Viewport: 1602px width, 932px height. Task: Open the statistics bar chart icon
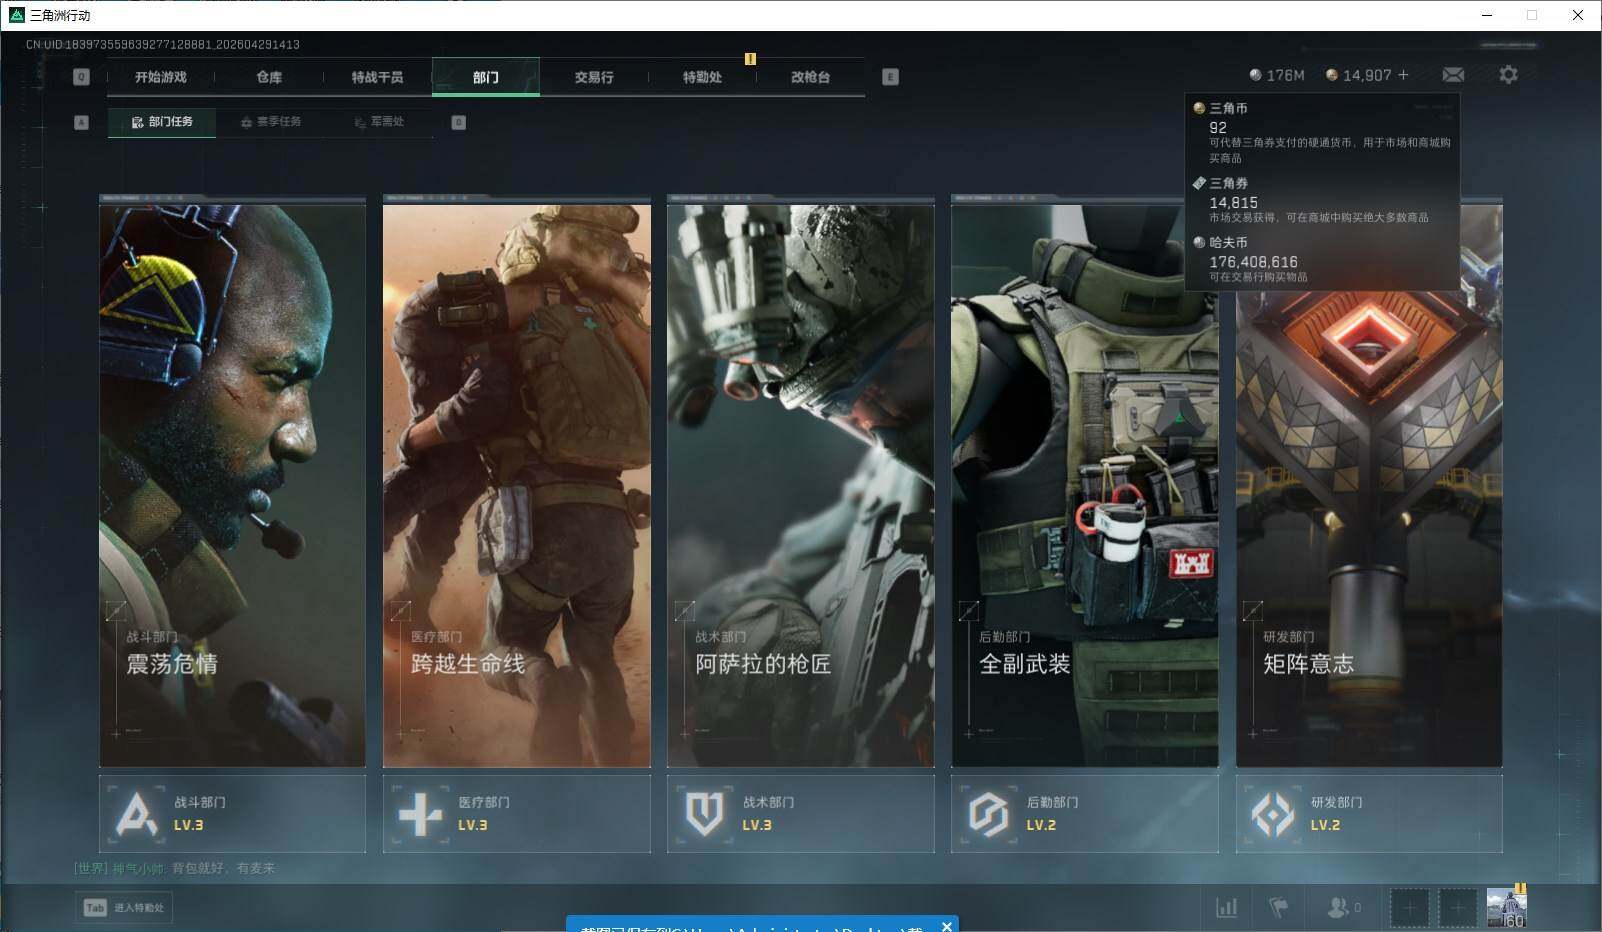point(1226,907)
